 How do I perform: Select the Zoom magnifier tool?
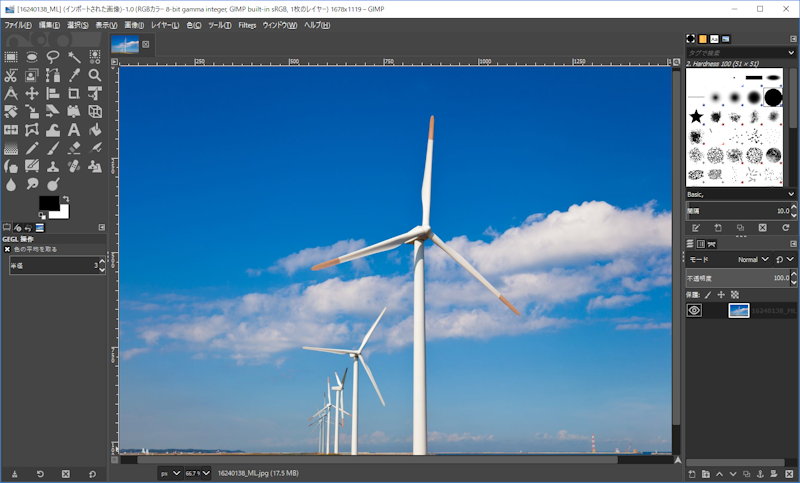pos(95,75)
